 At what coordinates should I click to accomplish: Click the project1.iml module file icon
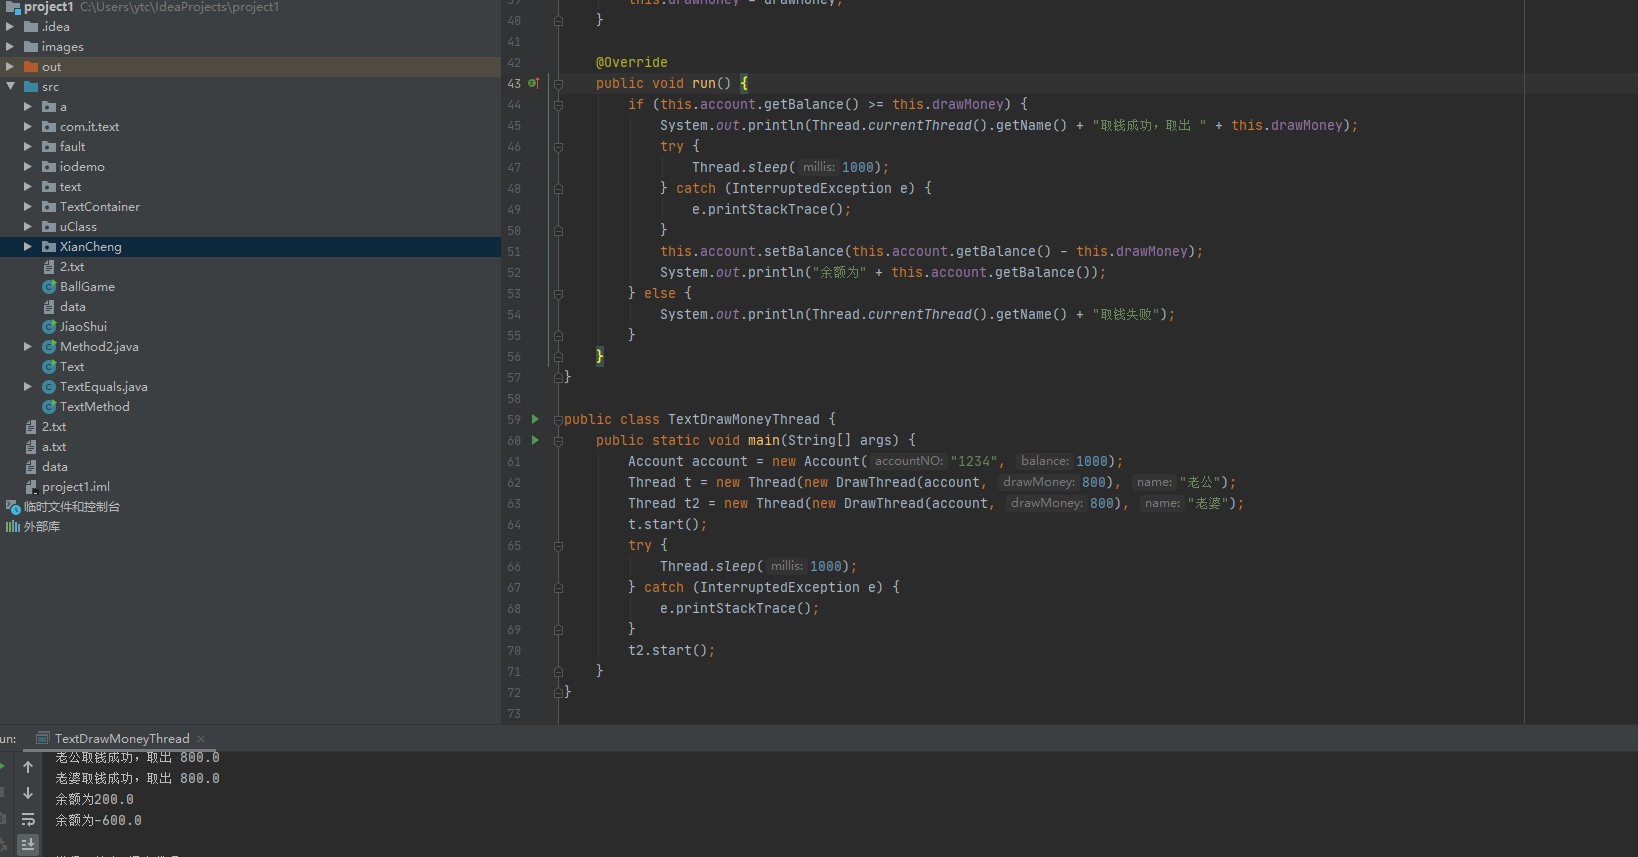tap(31, 487)
